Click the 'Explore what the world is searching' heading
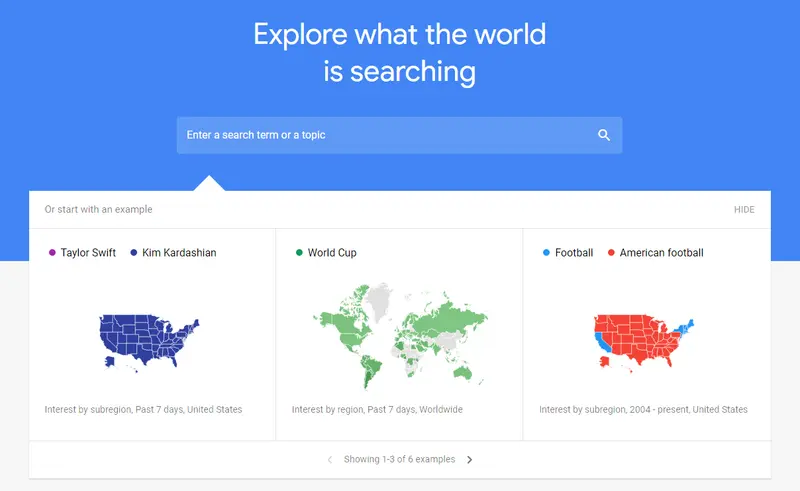800x491 pixels. (400, 52)
